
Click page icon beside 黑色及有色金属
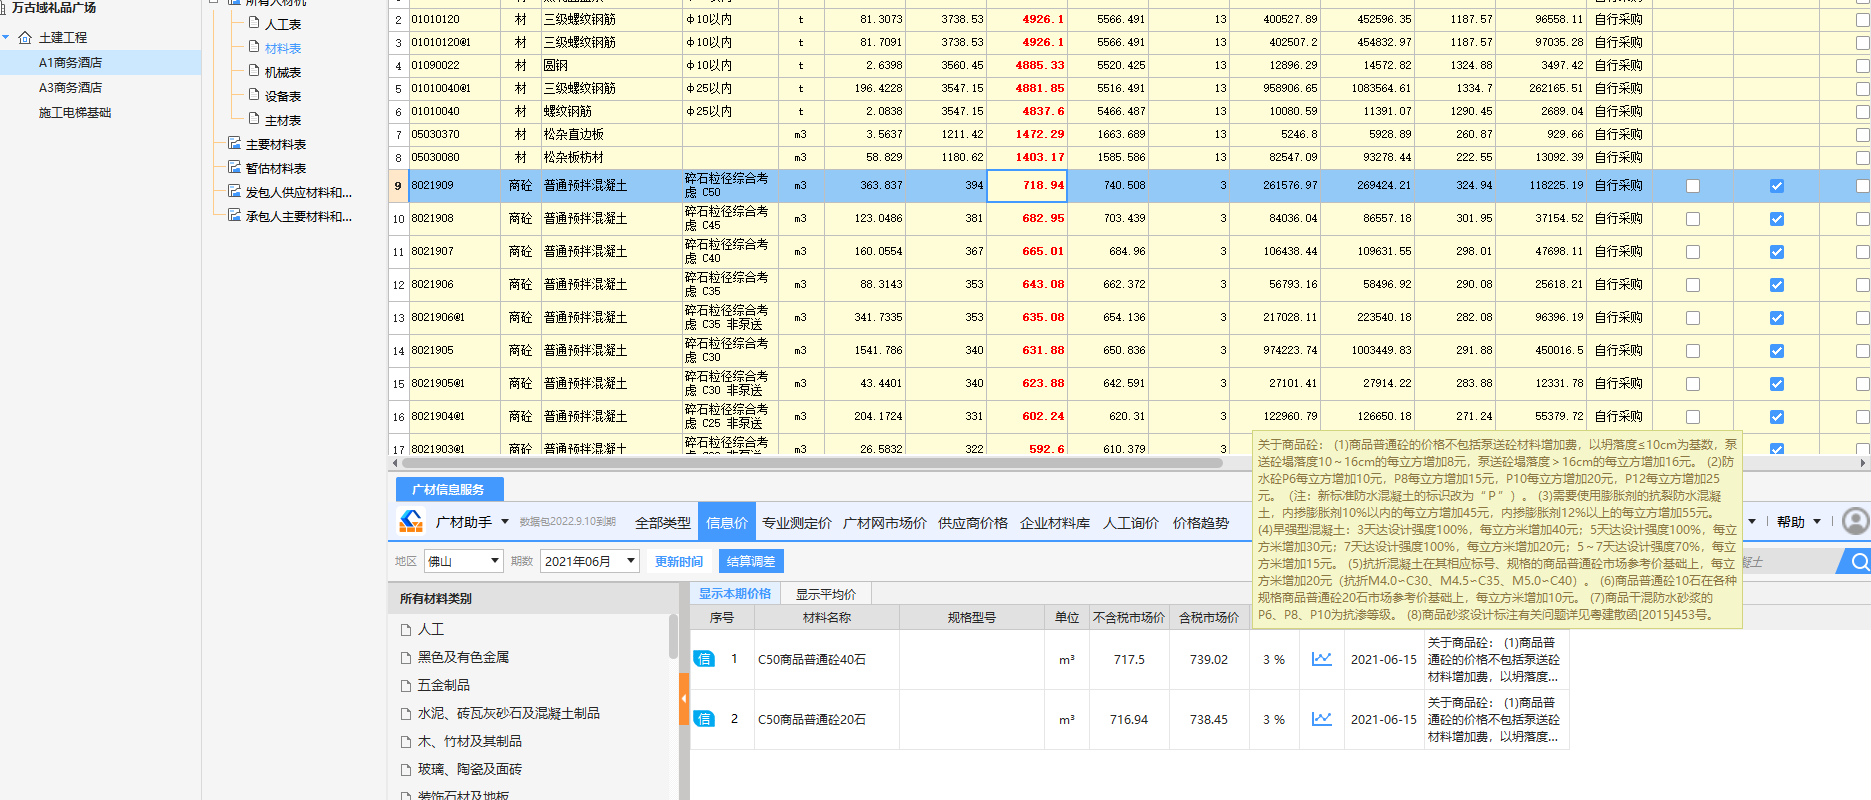(405, 658)
